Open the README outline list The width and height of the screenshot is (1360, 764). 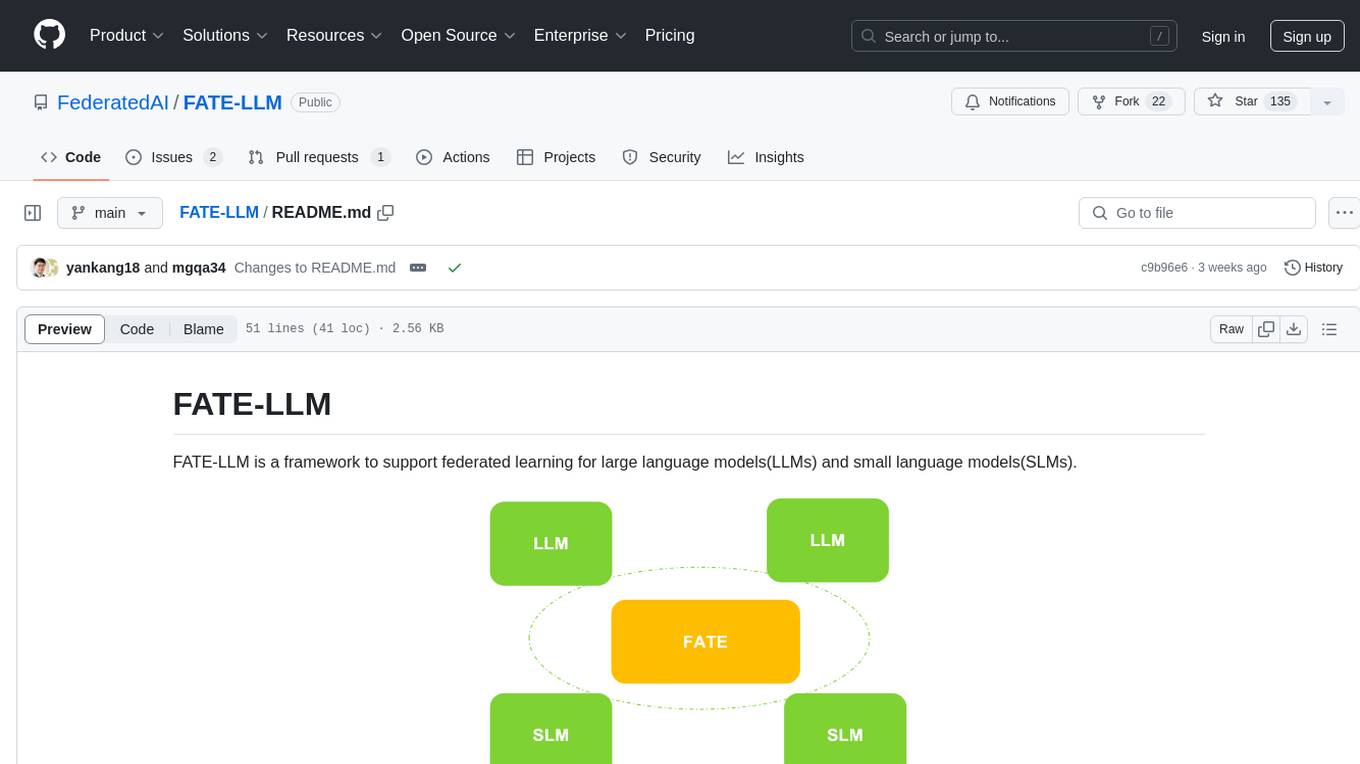coord(1329,329)
